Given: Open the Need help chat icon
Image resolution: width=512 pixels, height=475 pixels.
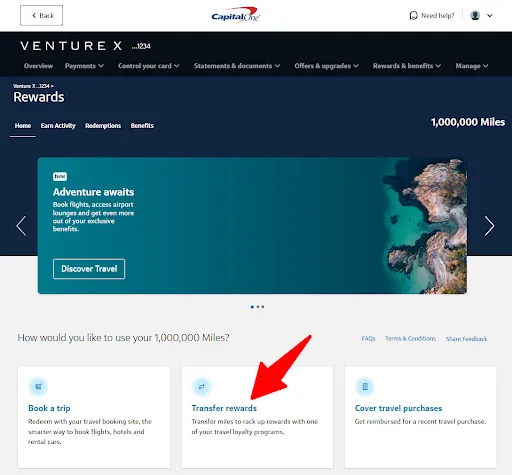Looking at the screenshot, I should [413, 16].
